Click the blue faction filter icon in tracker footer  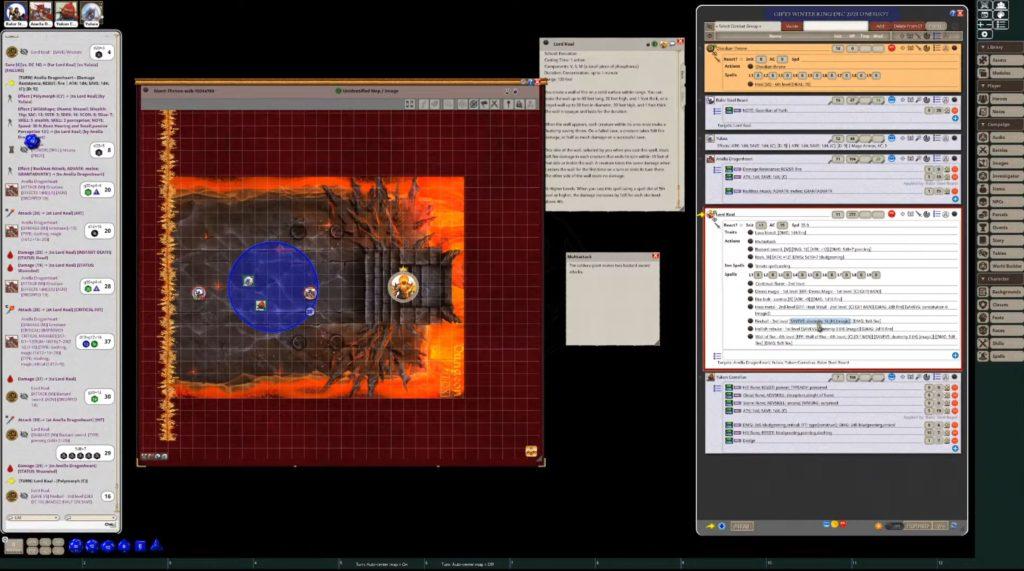click(826, 525)
